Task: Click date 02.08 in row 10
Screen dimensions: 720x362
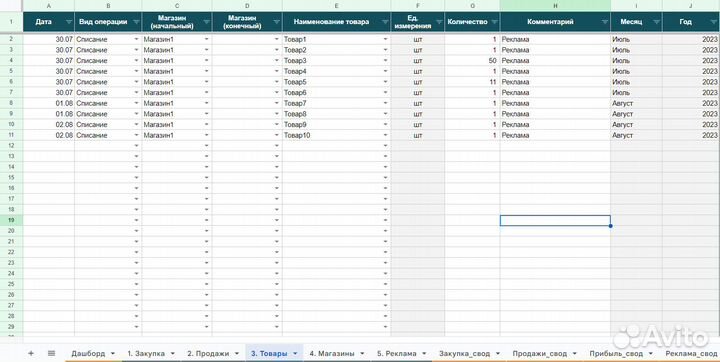Action: (x=49, y=124)
